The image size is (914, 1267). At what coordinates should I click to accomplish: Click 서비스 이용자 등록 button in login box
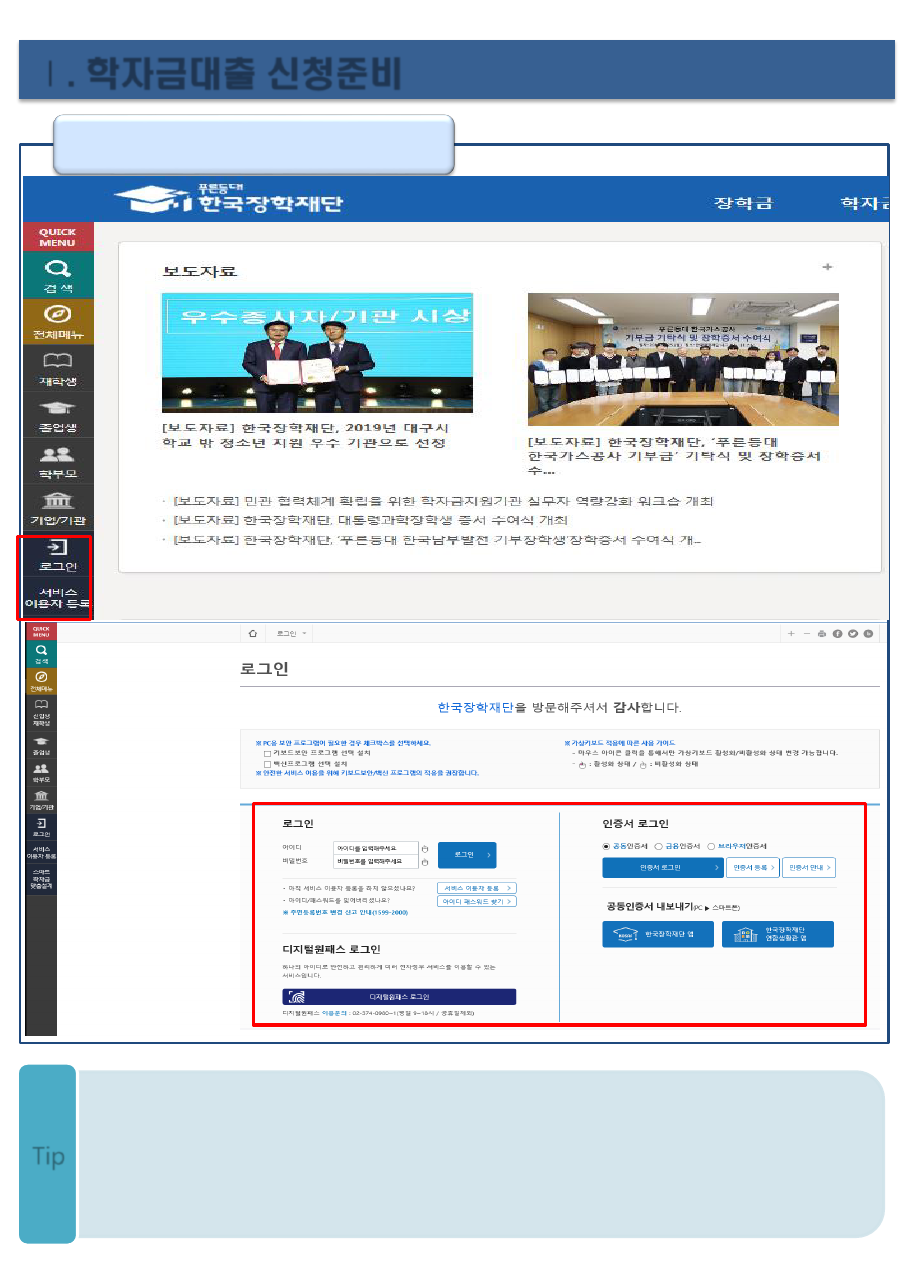pyautogui.click(x=477, y=888)
